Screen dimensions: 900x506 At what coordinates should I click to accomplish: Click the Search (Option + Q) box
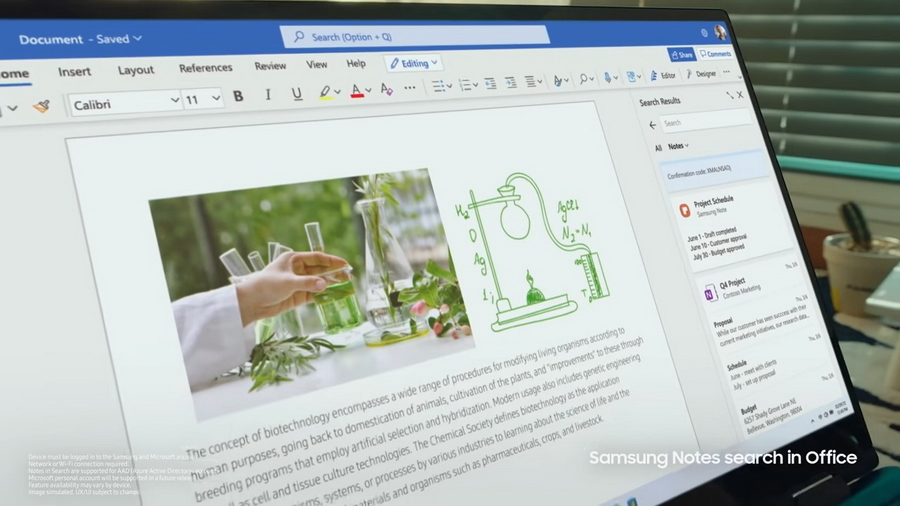(414, 36)
